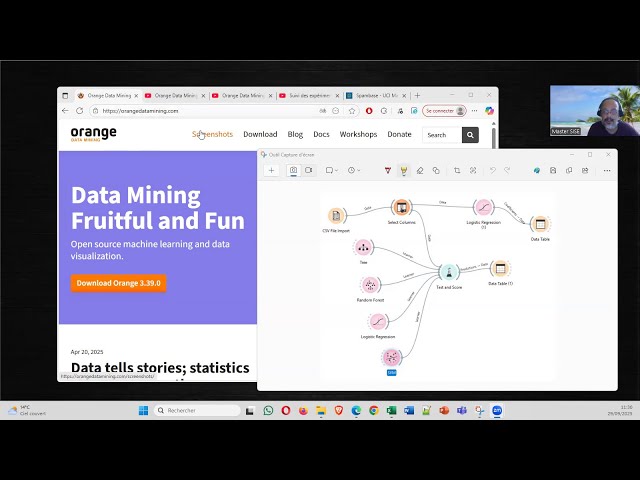The height and width of the screenshot is (480, 640).
Task: Click Download Orange 3.39.0 button
Action: [x=118, y=283]
